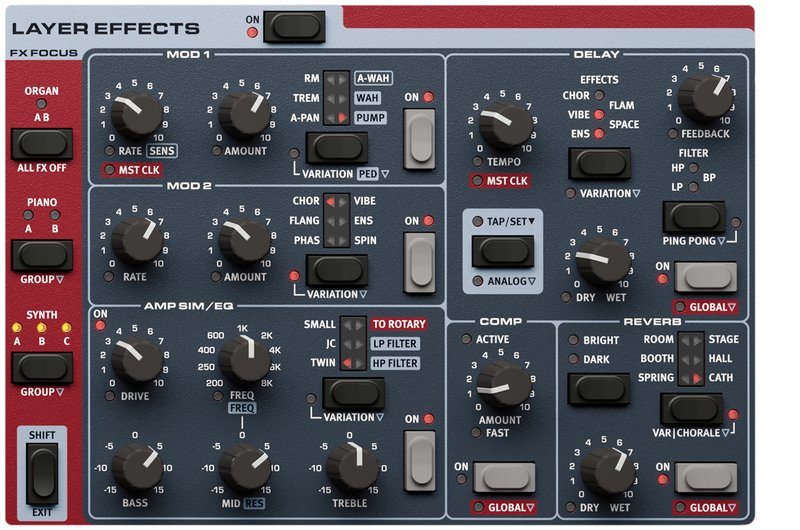The height and width of the screenshot is (530, 800).
Task: Switch on the MOD 1 effect
Action: (x=419, y=138)
